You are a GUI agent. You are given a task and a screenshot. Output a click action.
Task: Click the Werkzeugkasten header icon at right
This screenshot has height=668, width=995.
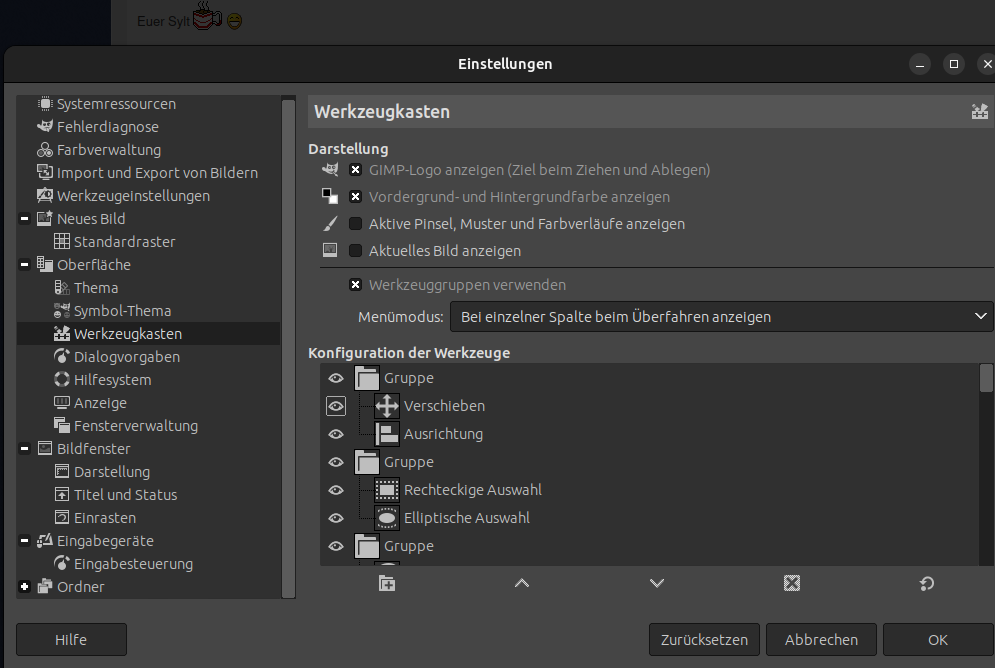979,112
